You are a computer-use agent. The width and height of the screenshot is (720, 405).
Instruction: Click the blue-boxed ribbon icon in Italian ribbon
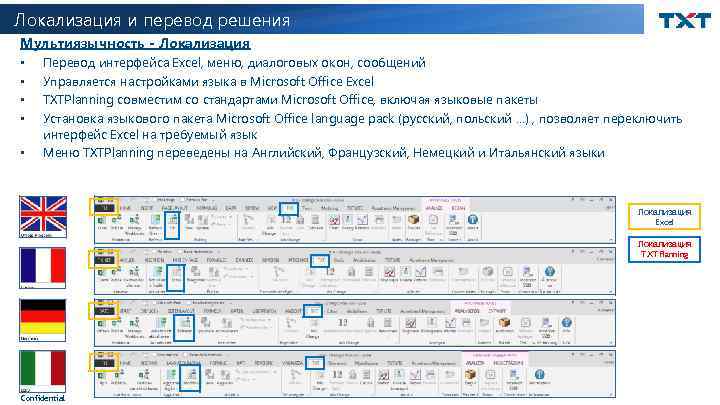[x=190, y=378]
